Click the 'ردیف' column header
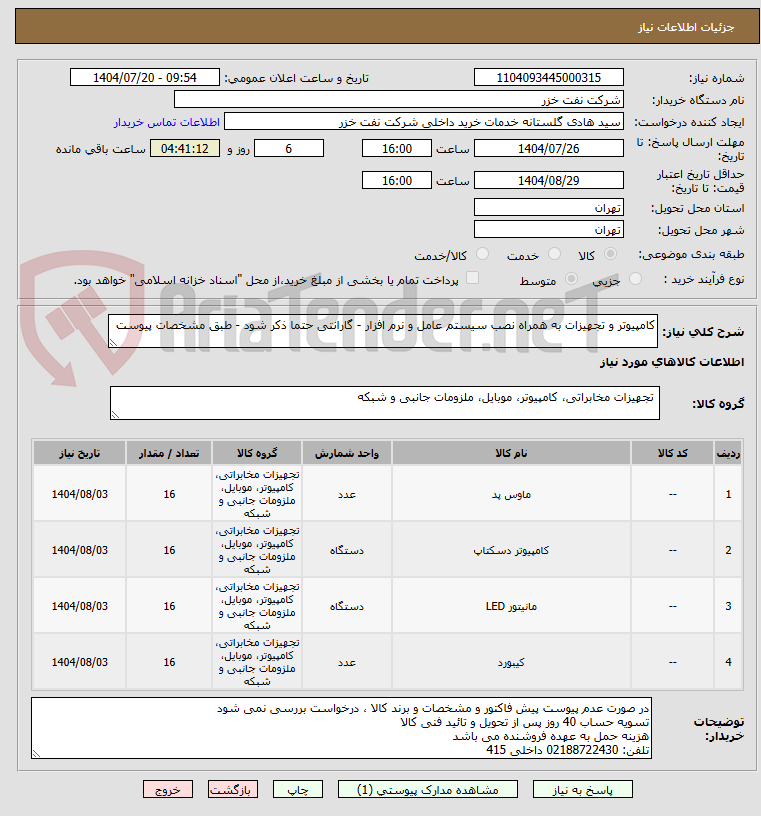Image resolution: width=761 pixels, height=816 pixels. (728, 453)
